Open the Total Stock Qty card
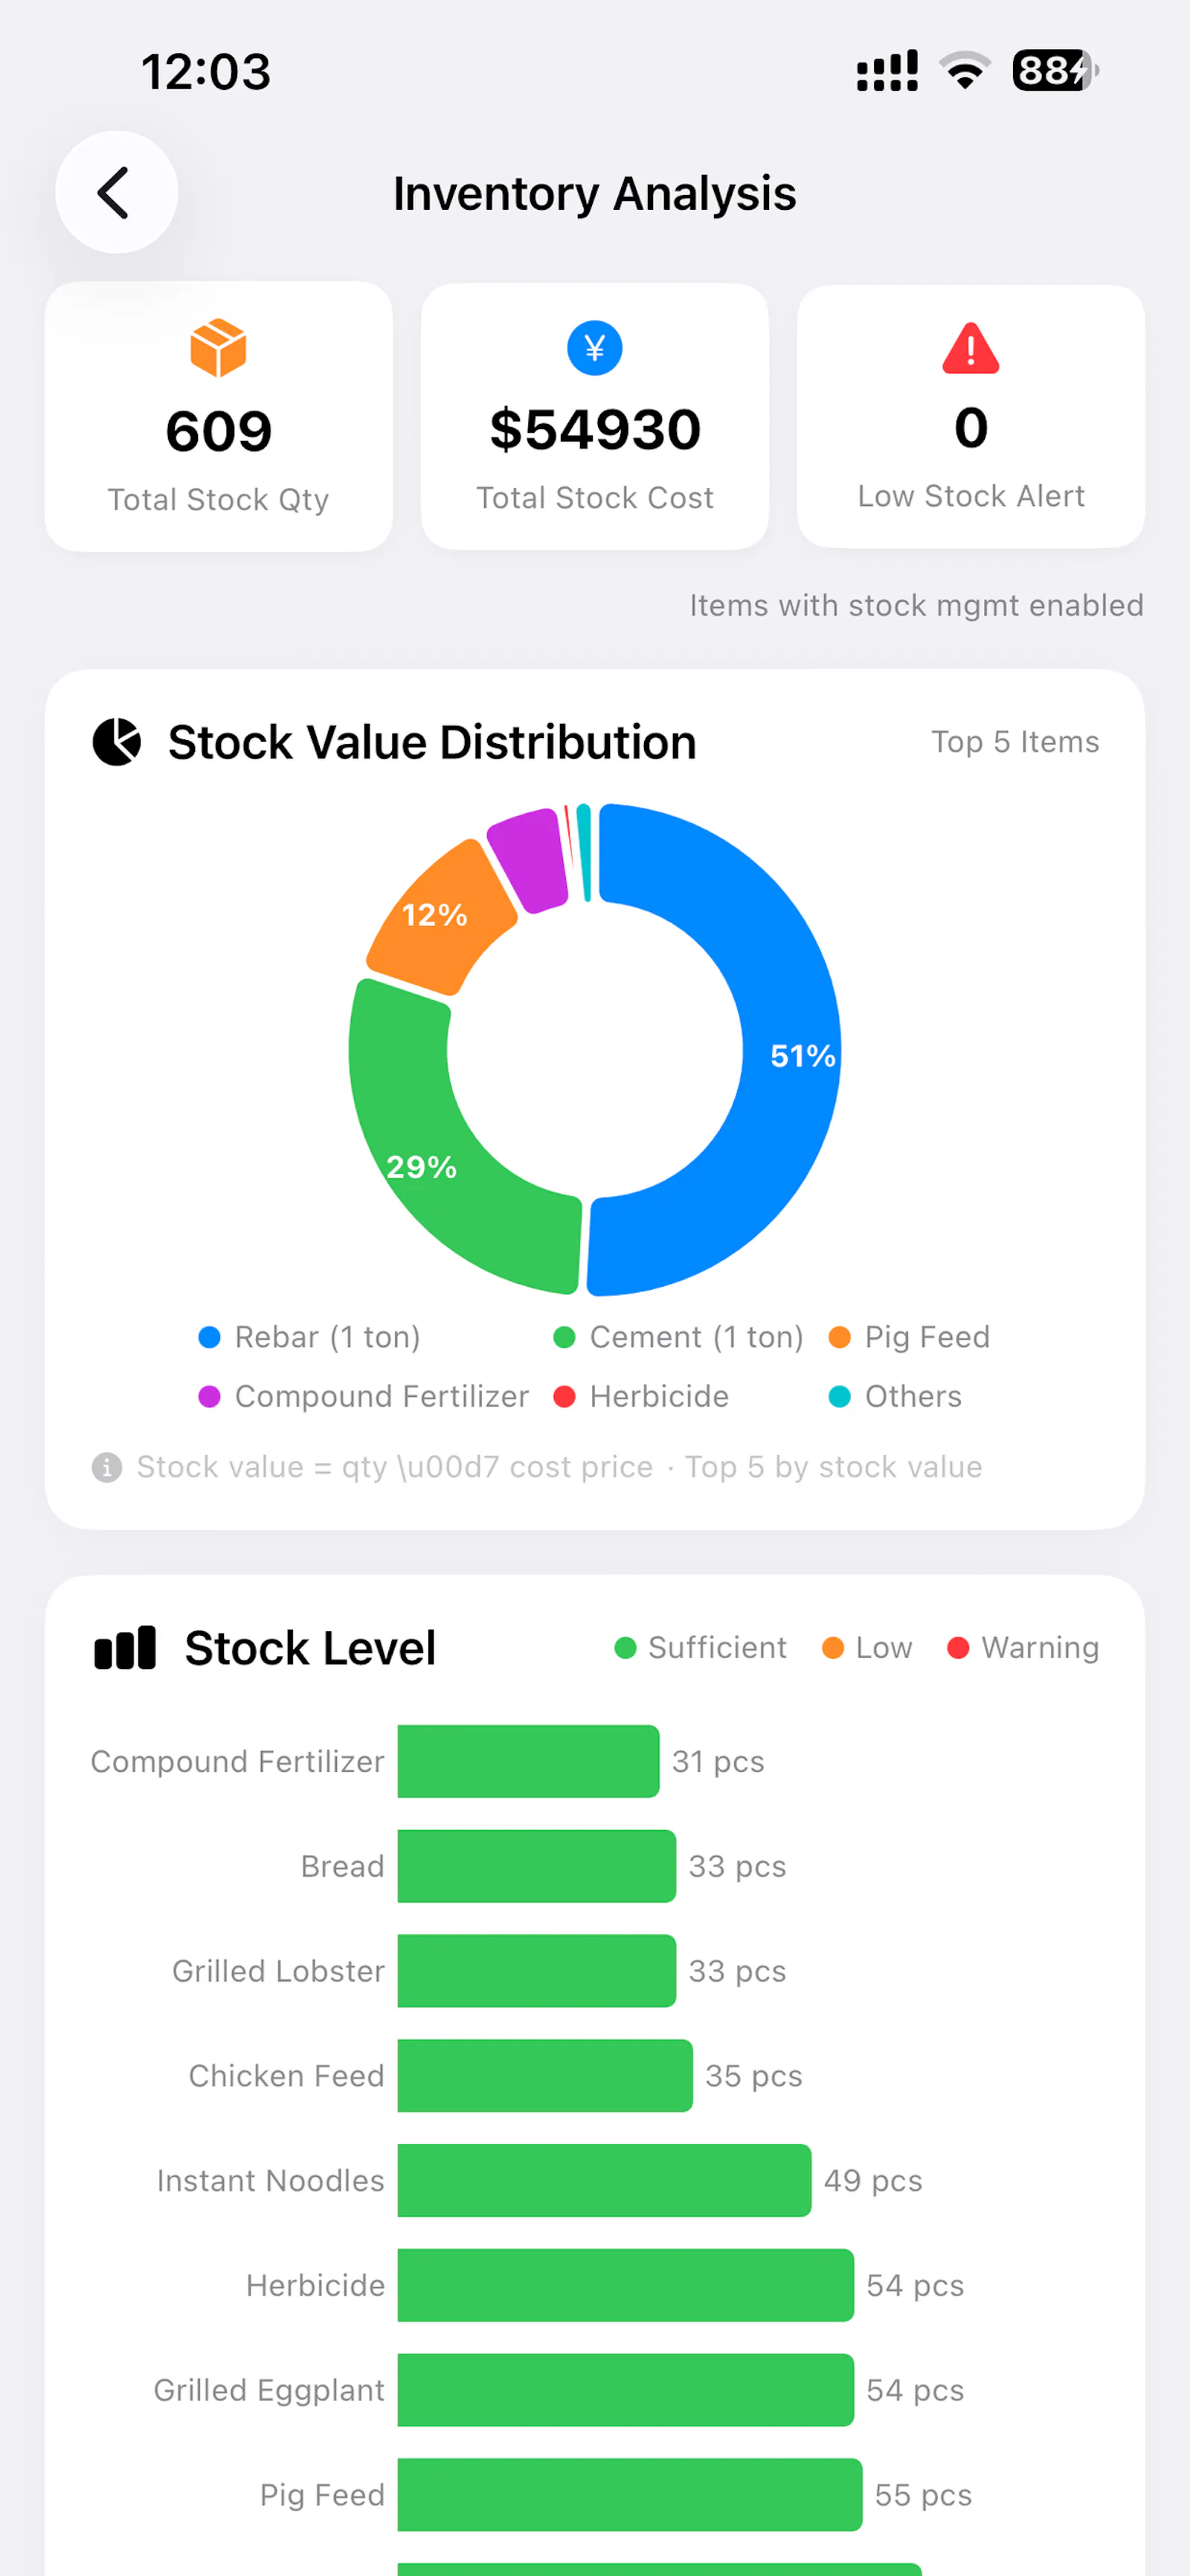Screen dimensions: 1190x2576 219,416
